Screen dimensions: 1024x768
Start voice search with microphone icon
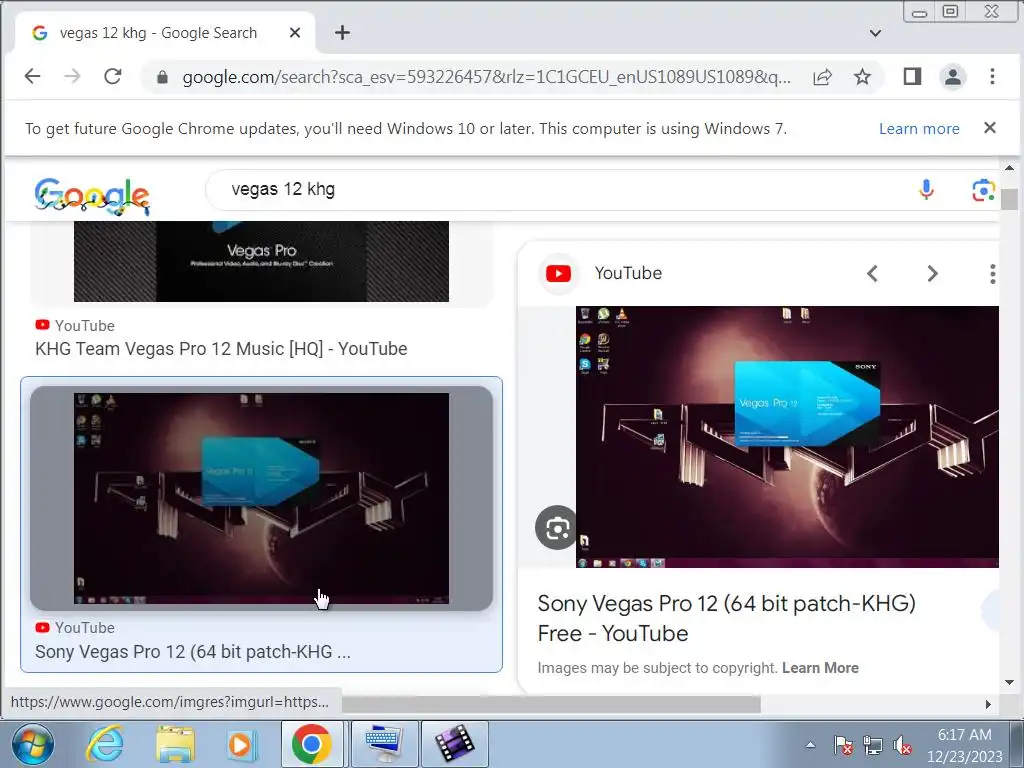[x=926, y=190]
